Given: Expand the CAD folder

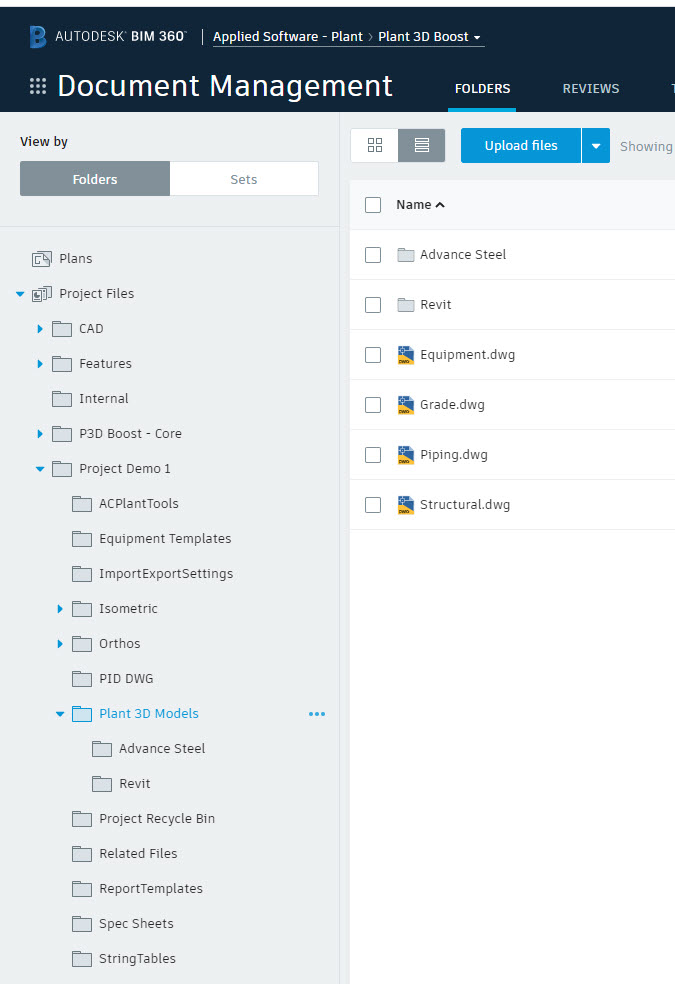Looking at the screenshot, I should pos(40,329).
